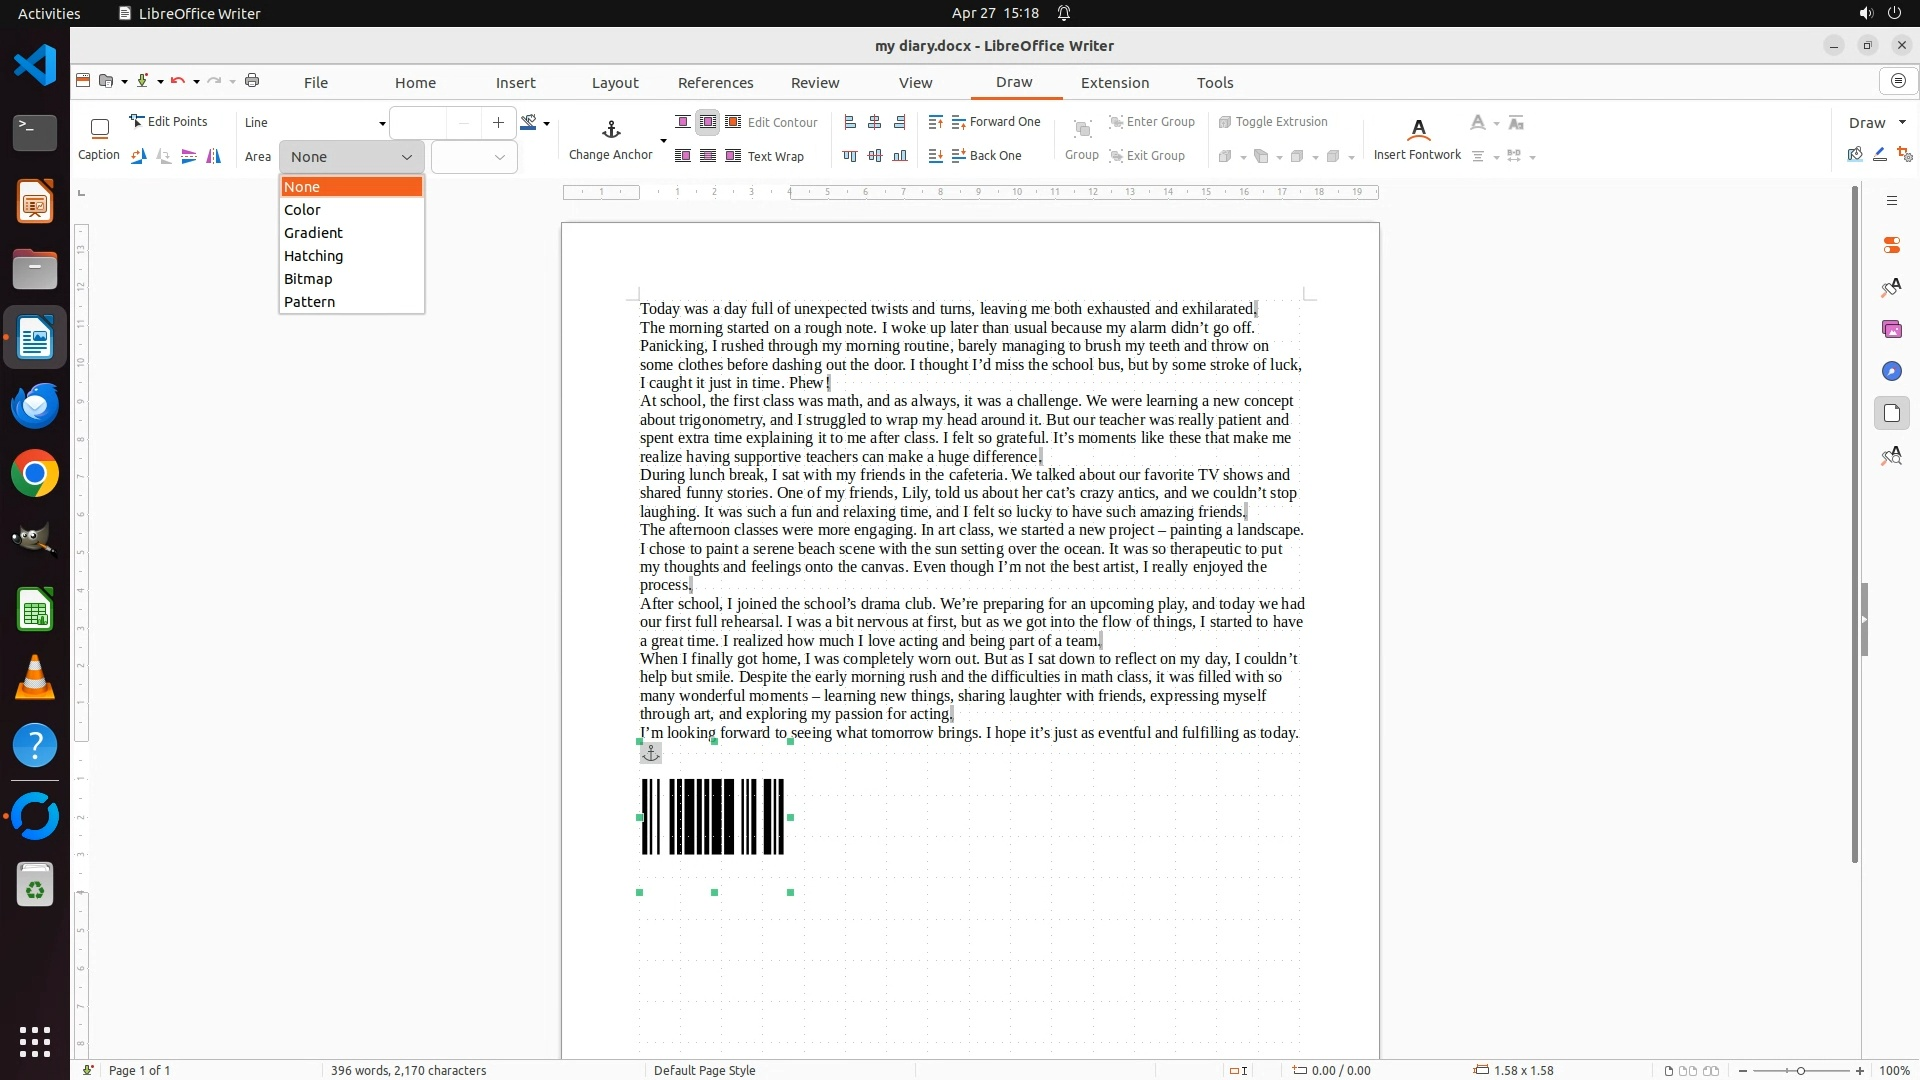The height and width of the screenshot is (1080, 1920).
Task: Open the Gallery panel in the sidebar
Action: click(x=1891, y=330)
